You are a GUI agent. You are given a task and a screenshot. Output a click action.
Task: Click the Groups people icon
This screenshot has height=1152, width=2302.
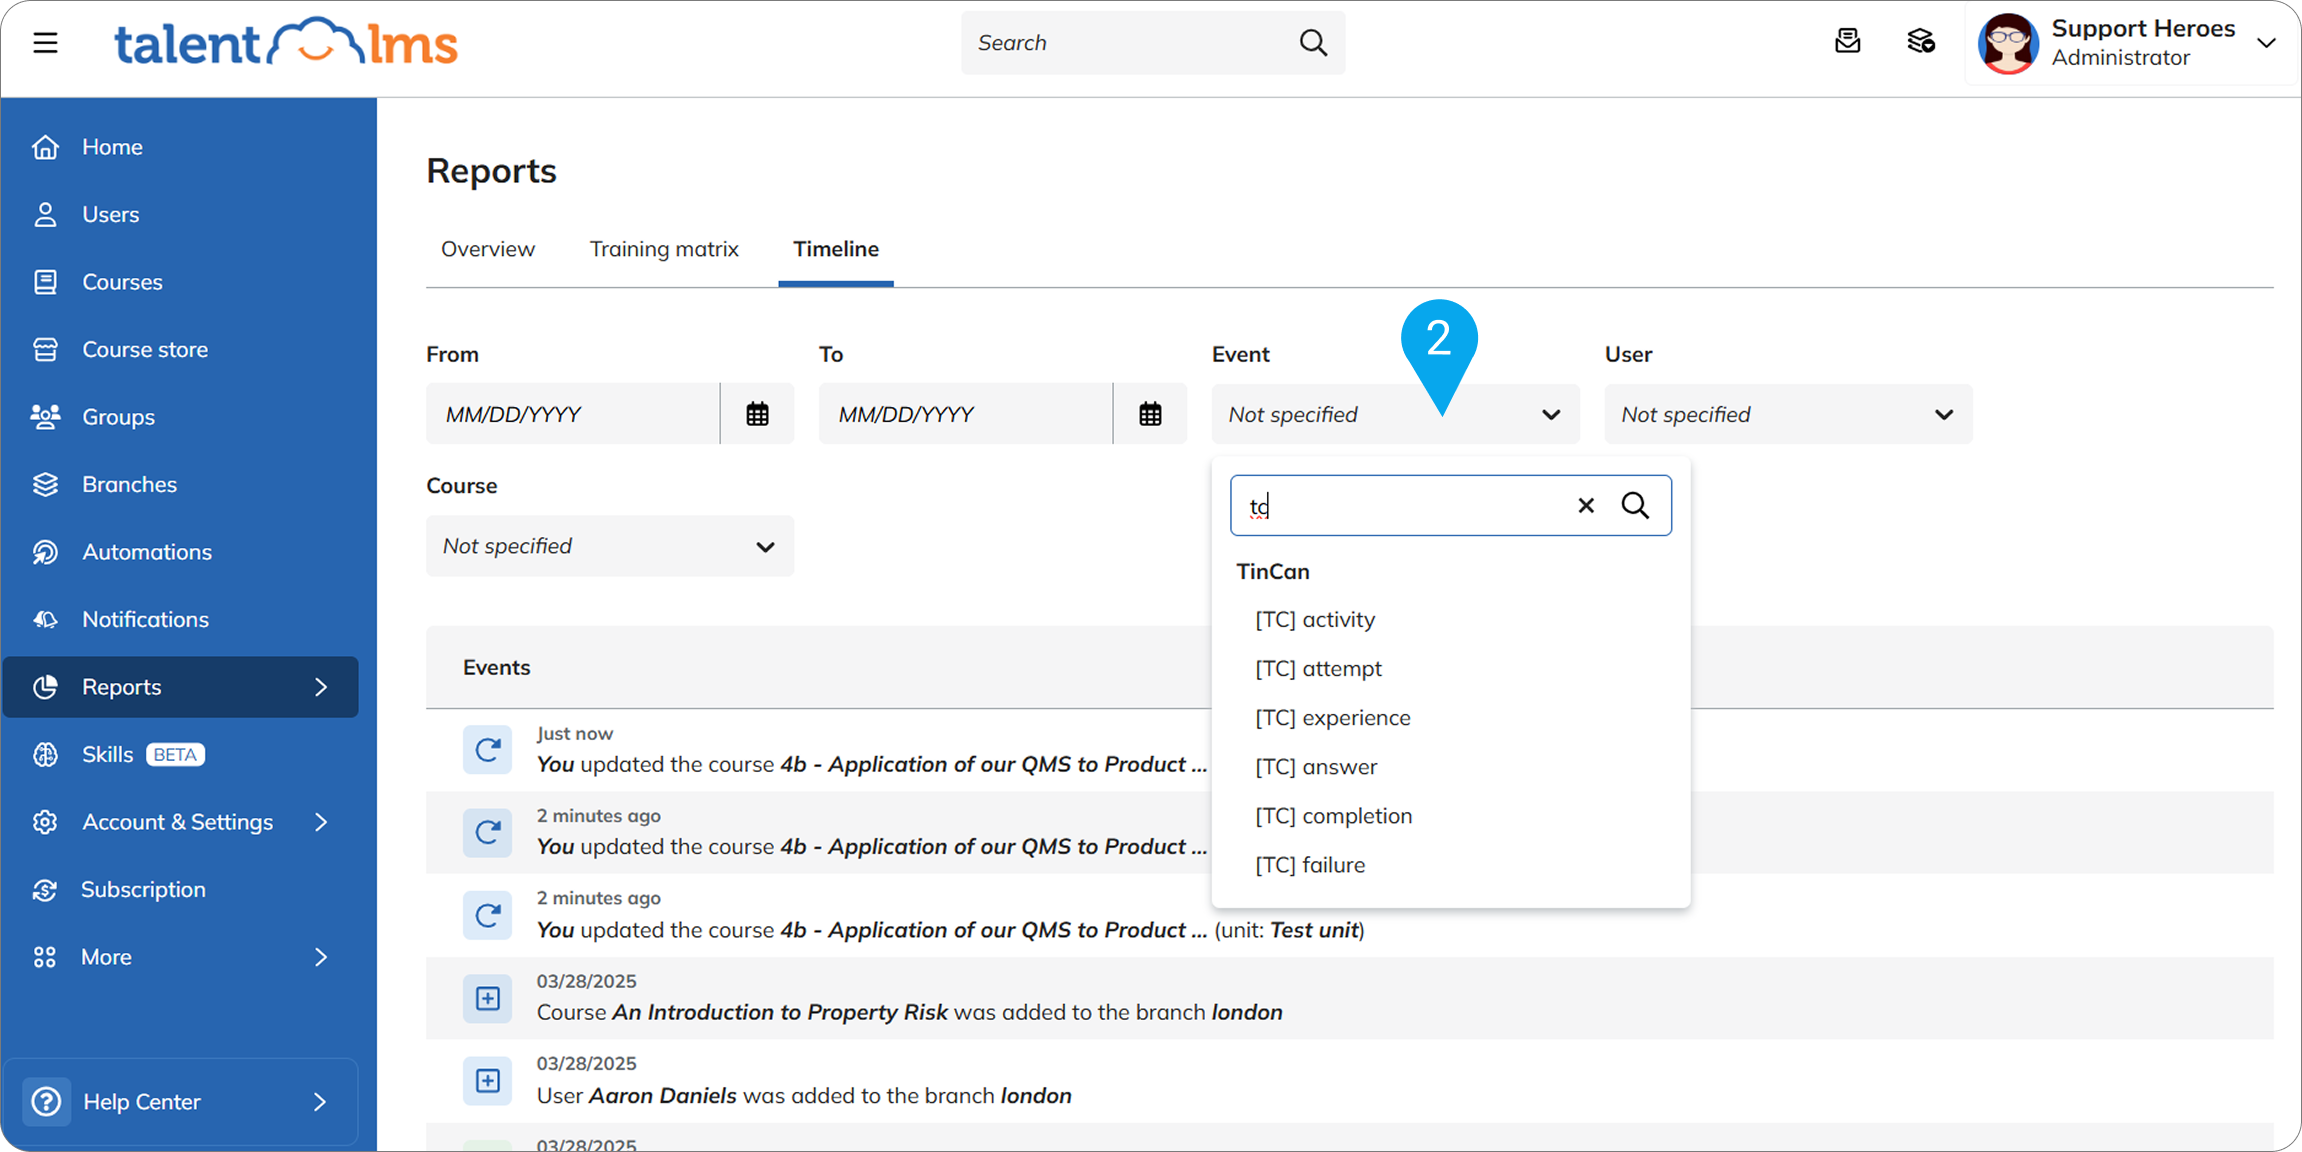(45, 417)
